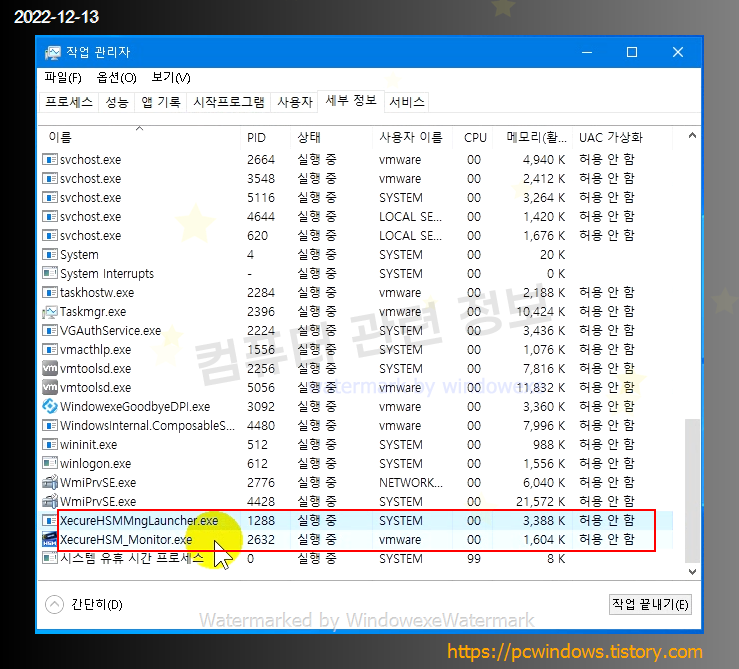Click the vmtoolsd.exe icon for PID 2256
This screenshot has height=669, width=739.
[x=49, y=369]
